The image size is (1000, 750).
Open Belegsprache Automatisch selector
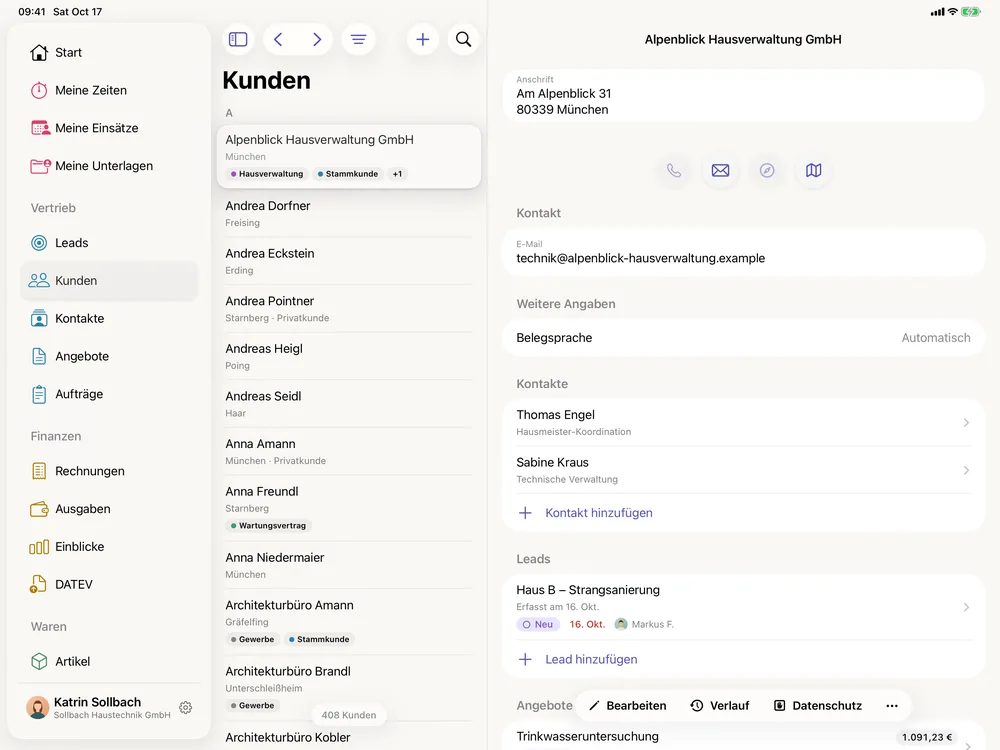pos(743,338)
